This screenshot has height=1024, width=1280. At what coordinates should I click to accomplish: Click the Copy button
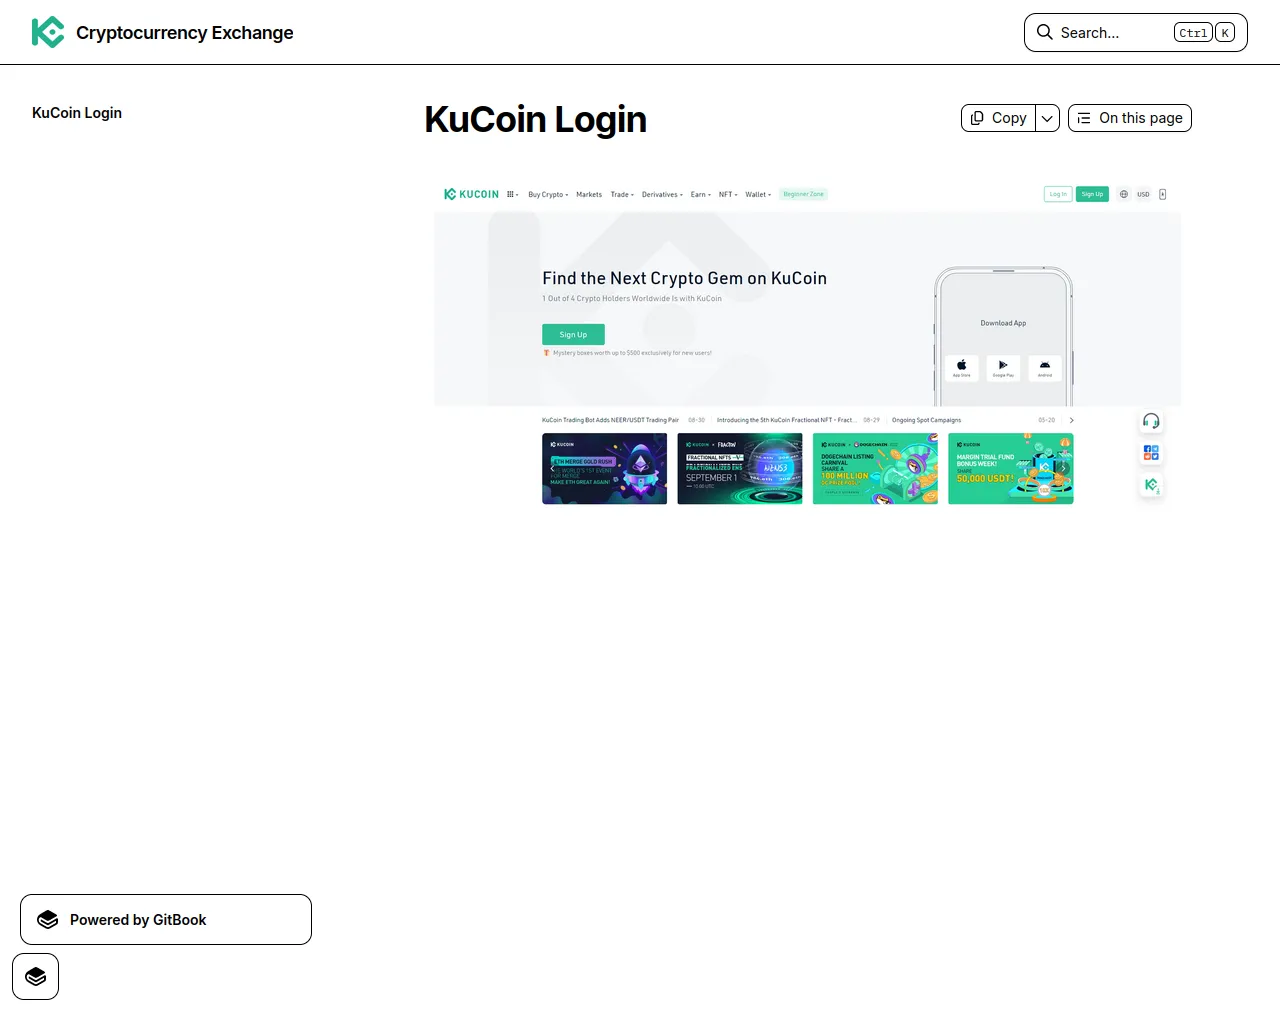(998, 118)
